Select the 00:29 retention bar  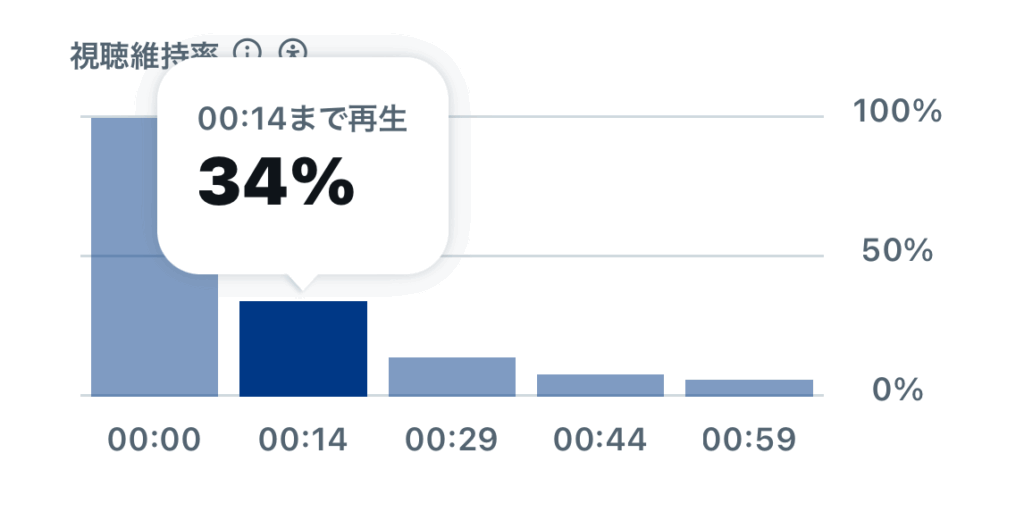point(452,376)
